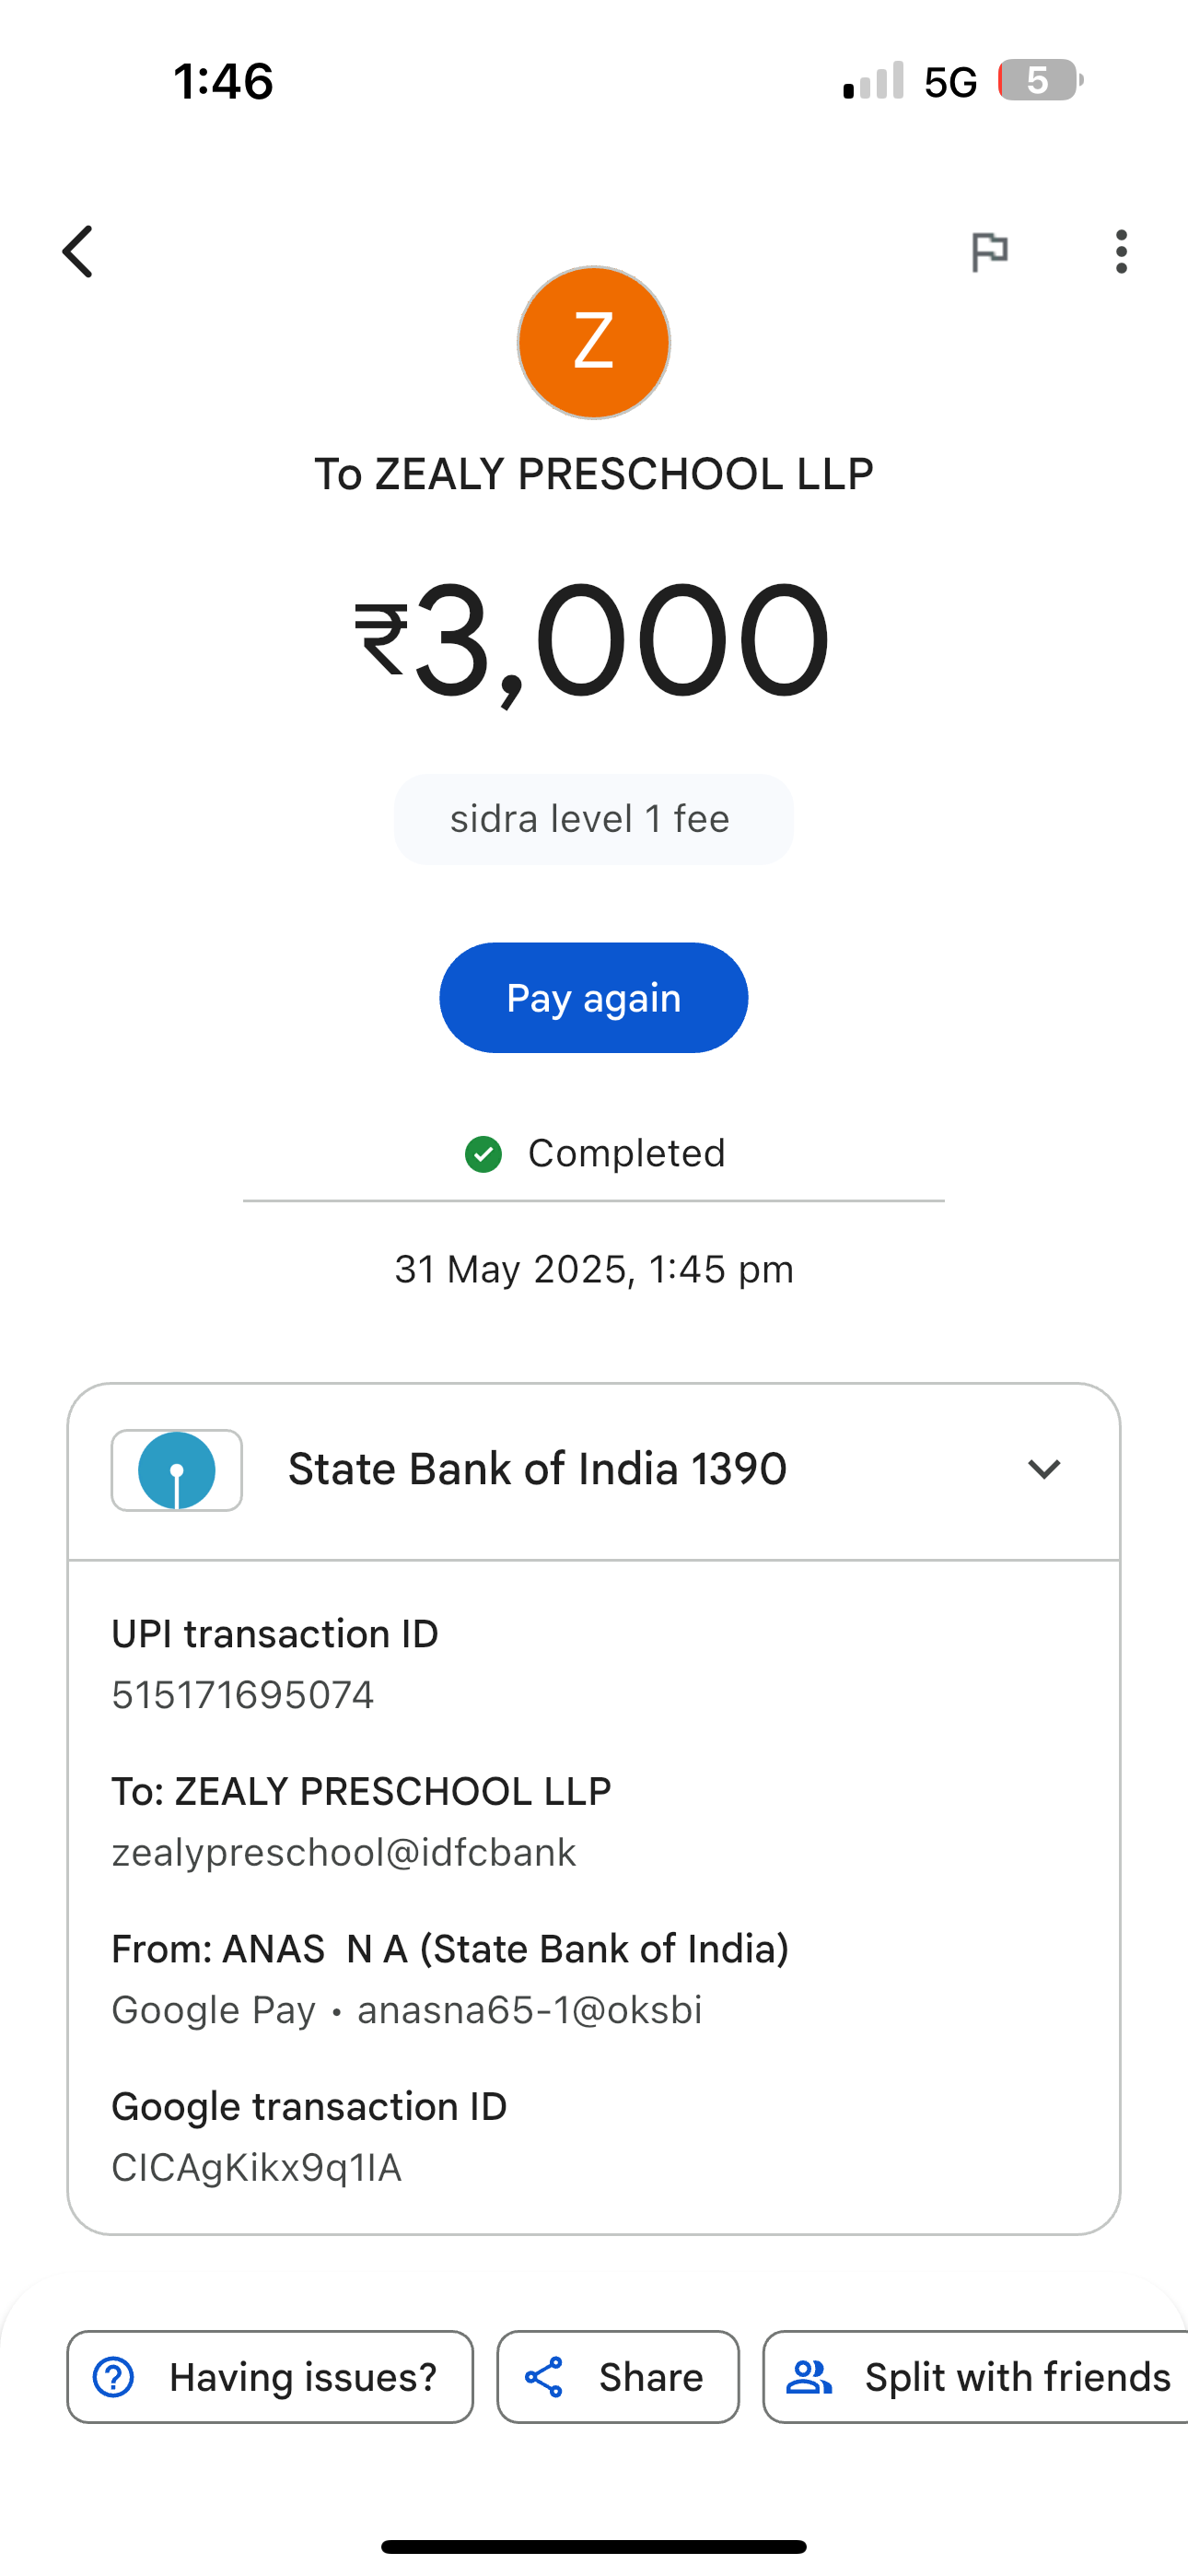Tap the people group icon
The image size is (1188, 2576).
(x=809, y=2377)
